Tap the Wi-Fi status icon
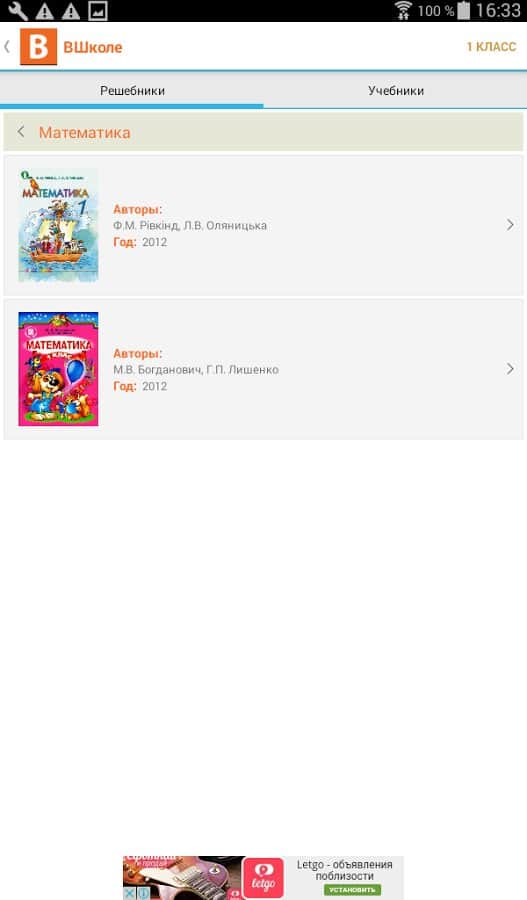Image resolution: width=527 pixels, height=900 pixels. (404, 10)
